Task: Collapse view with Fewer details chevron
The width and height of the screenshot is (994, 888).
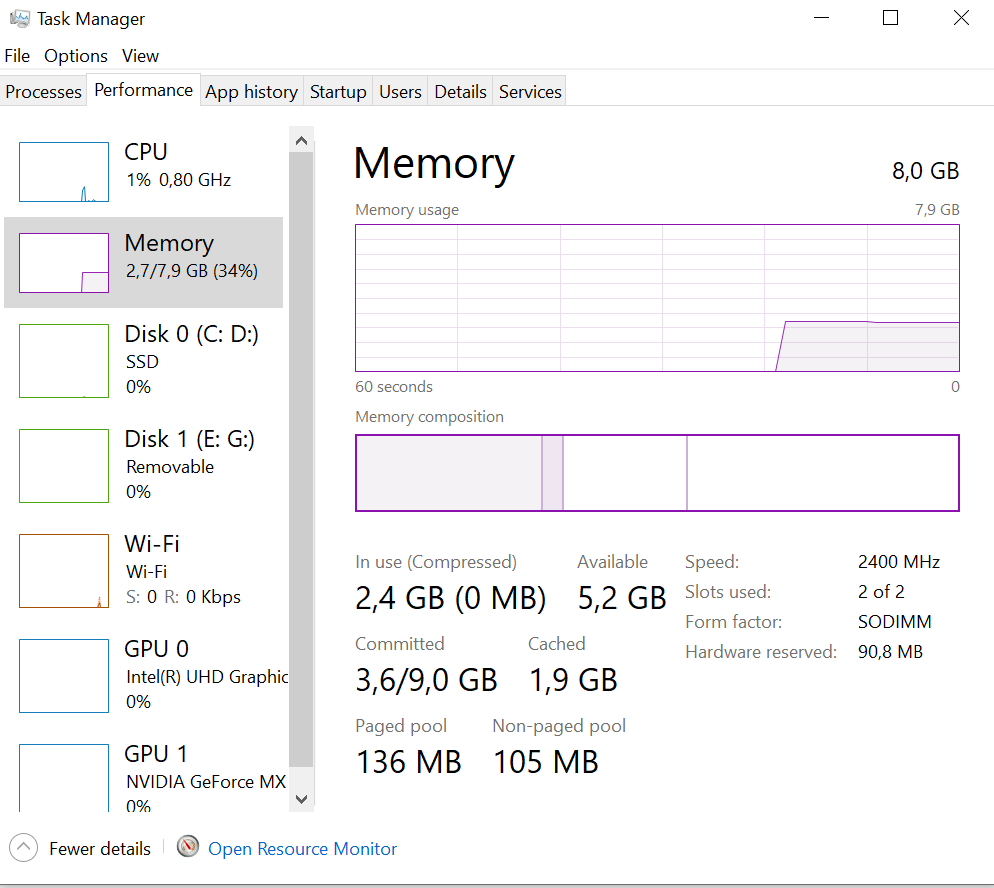Action: point(24,848)
